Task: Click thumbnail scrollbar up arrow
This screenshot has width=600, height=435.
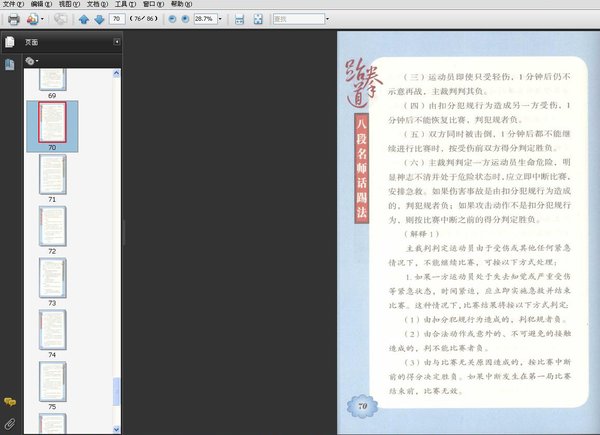Action: click(x=117, y=73)
